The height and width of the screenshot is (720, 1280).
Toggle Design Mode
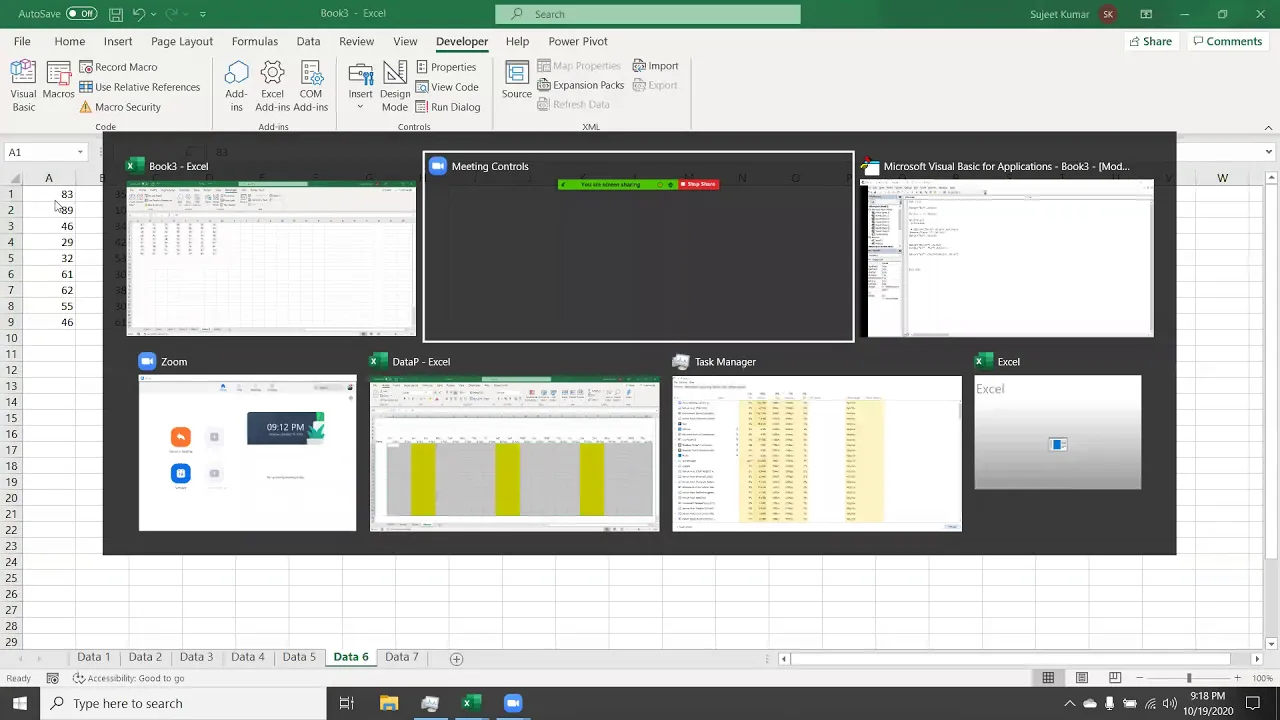(x=395, y=86)
